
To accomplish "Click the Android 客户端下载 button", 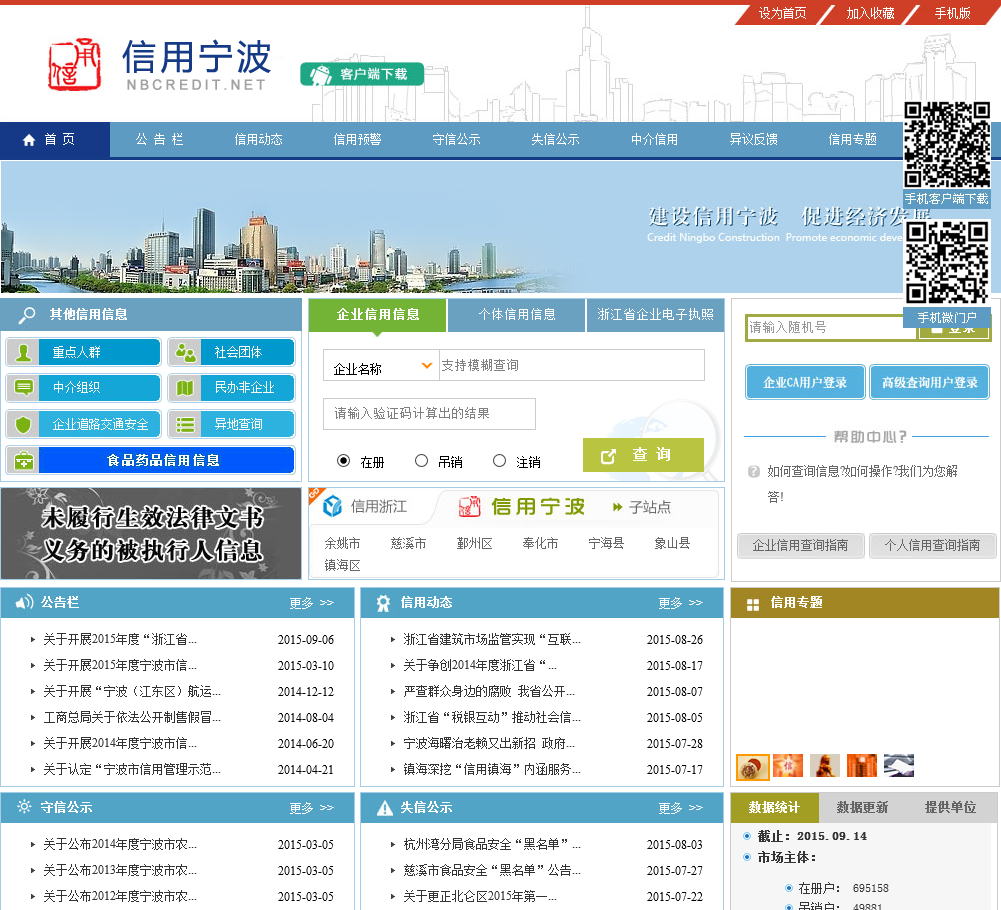I will (x=362, y=74).
